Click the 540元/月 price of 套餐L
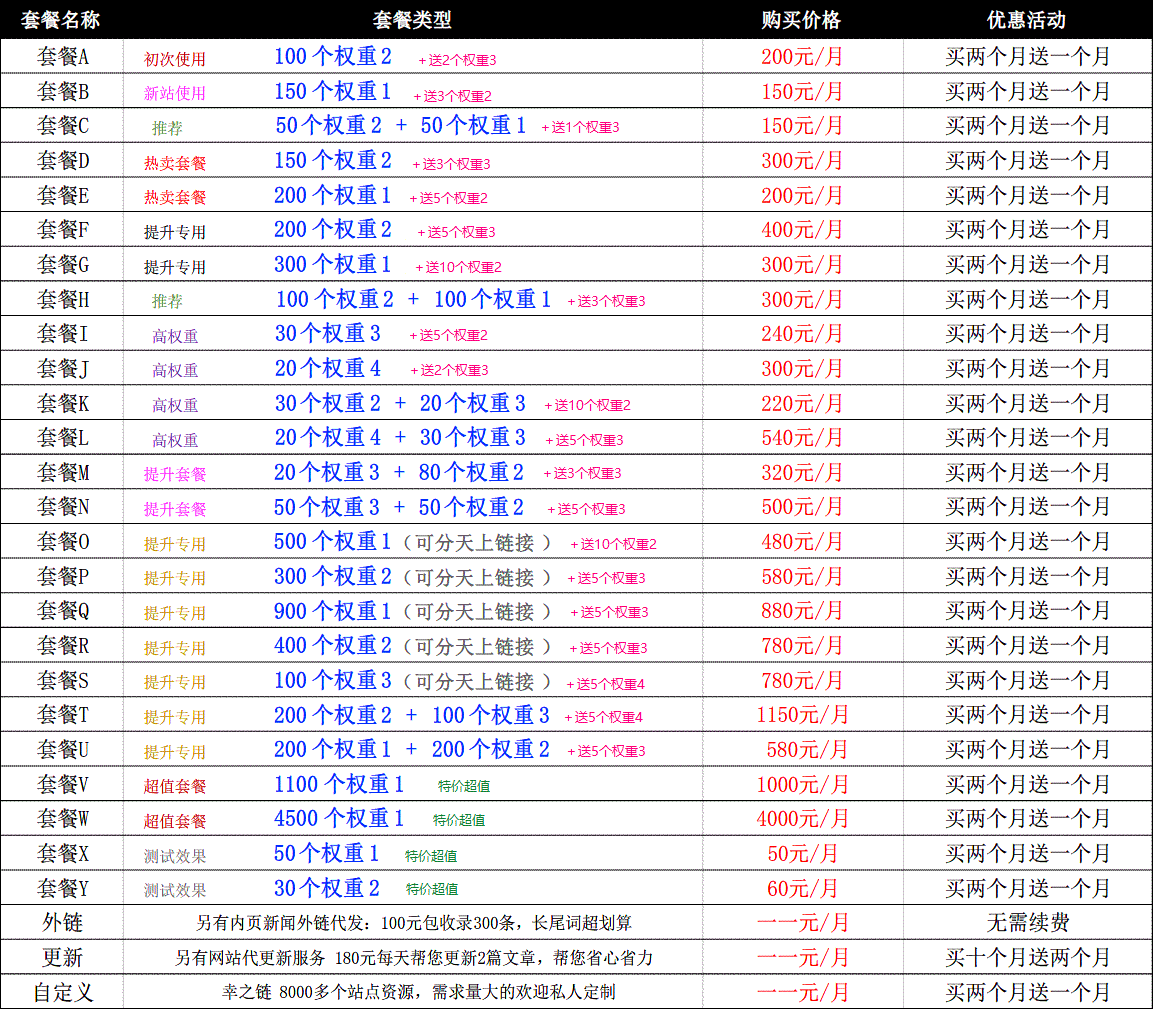Image resolution: width=1153 pixels, height=1010 pixels. (x=802, y=438)
